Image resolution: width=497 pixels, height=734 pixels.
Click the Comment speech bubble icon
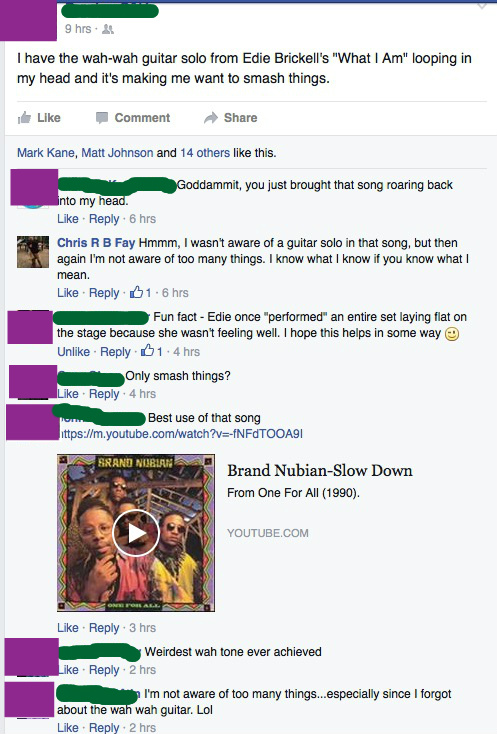tap(102, 117)
